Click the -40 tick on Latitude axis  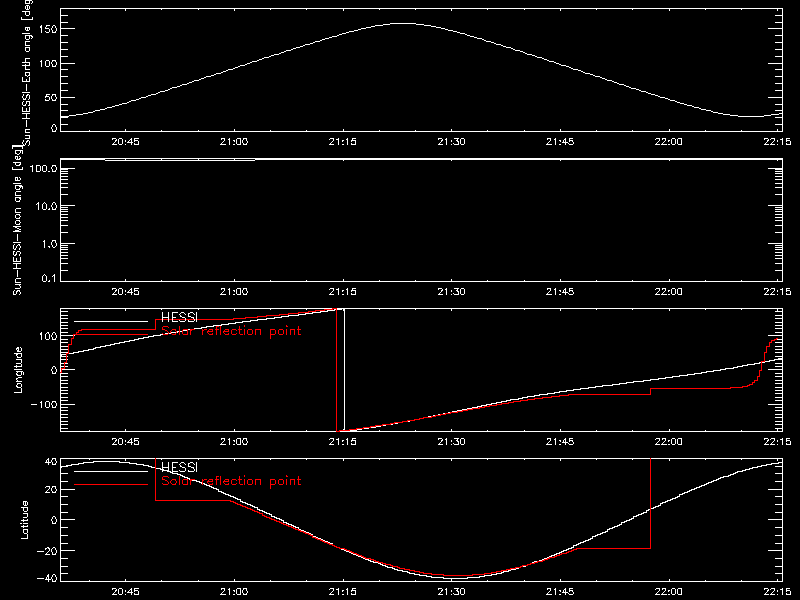coord(47,578)
